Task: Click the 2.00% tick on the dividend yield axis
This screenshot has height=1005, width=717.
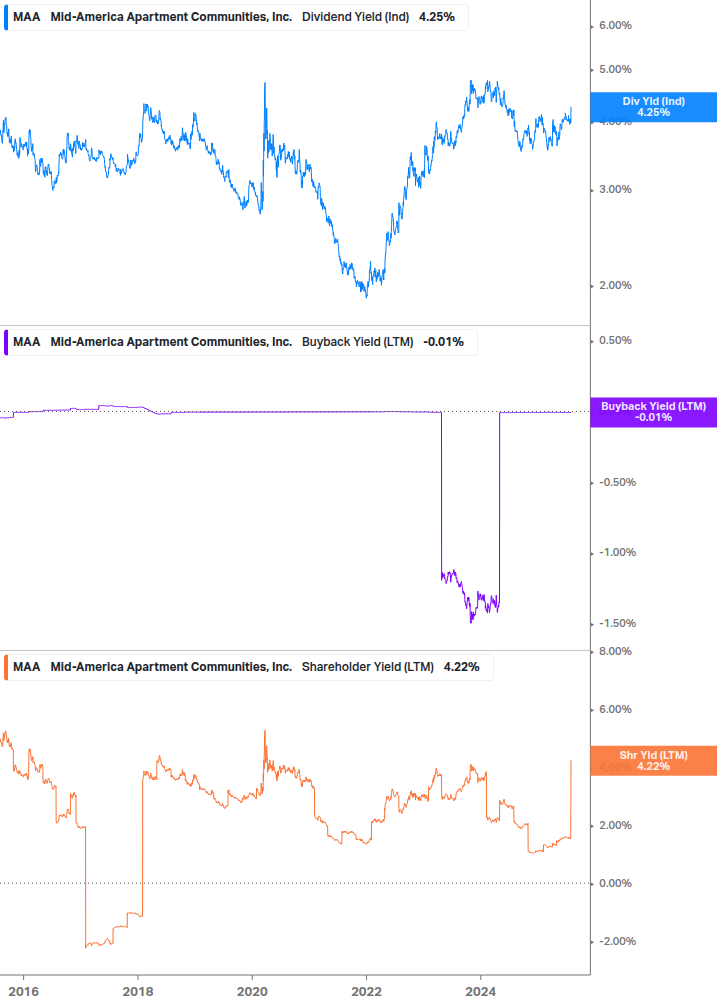Action: 615,285
